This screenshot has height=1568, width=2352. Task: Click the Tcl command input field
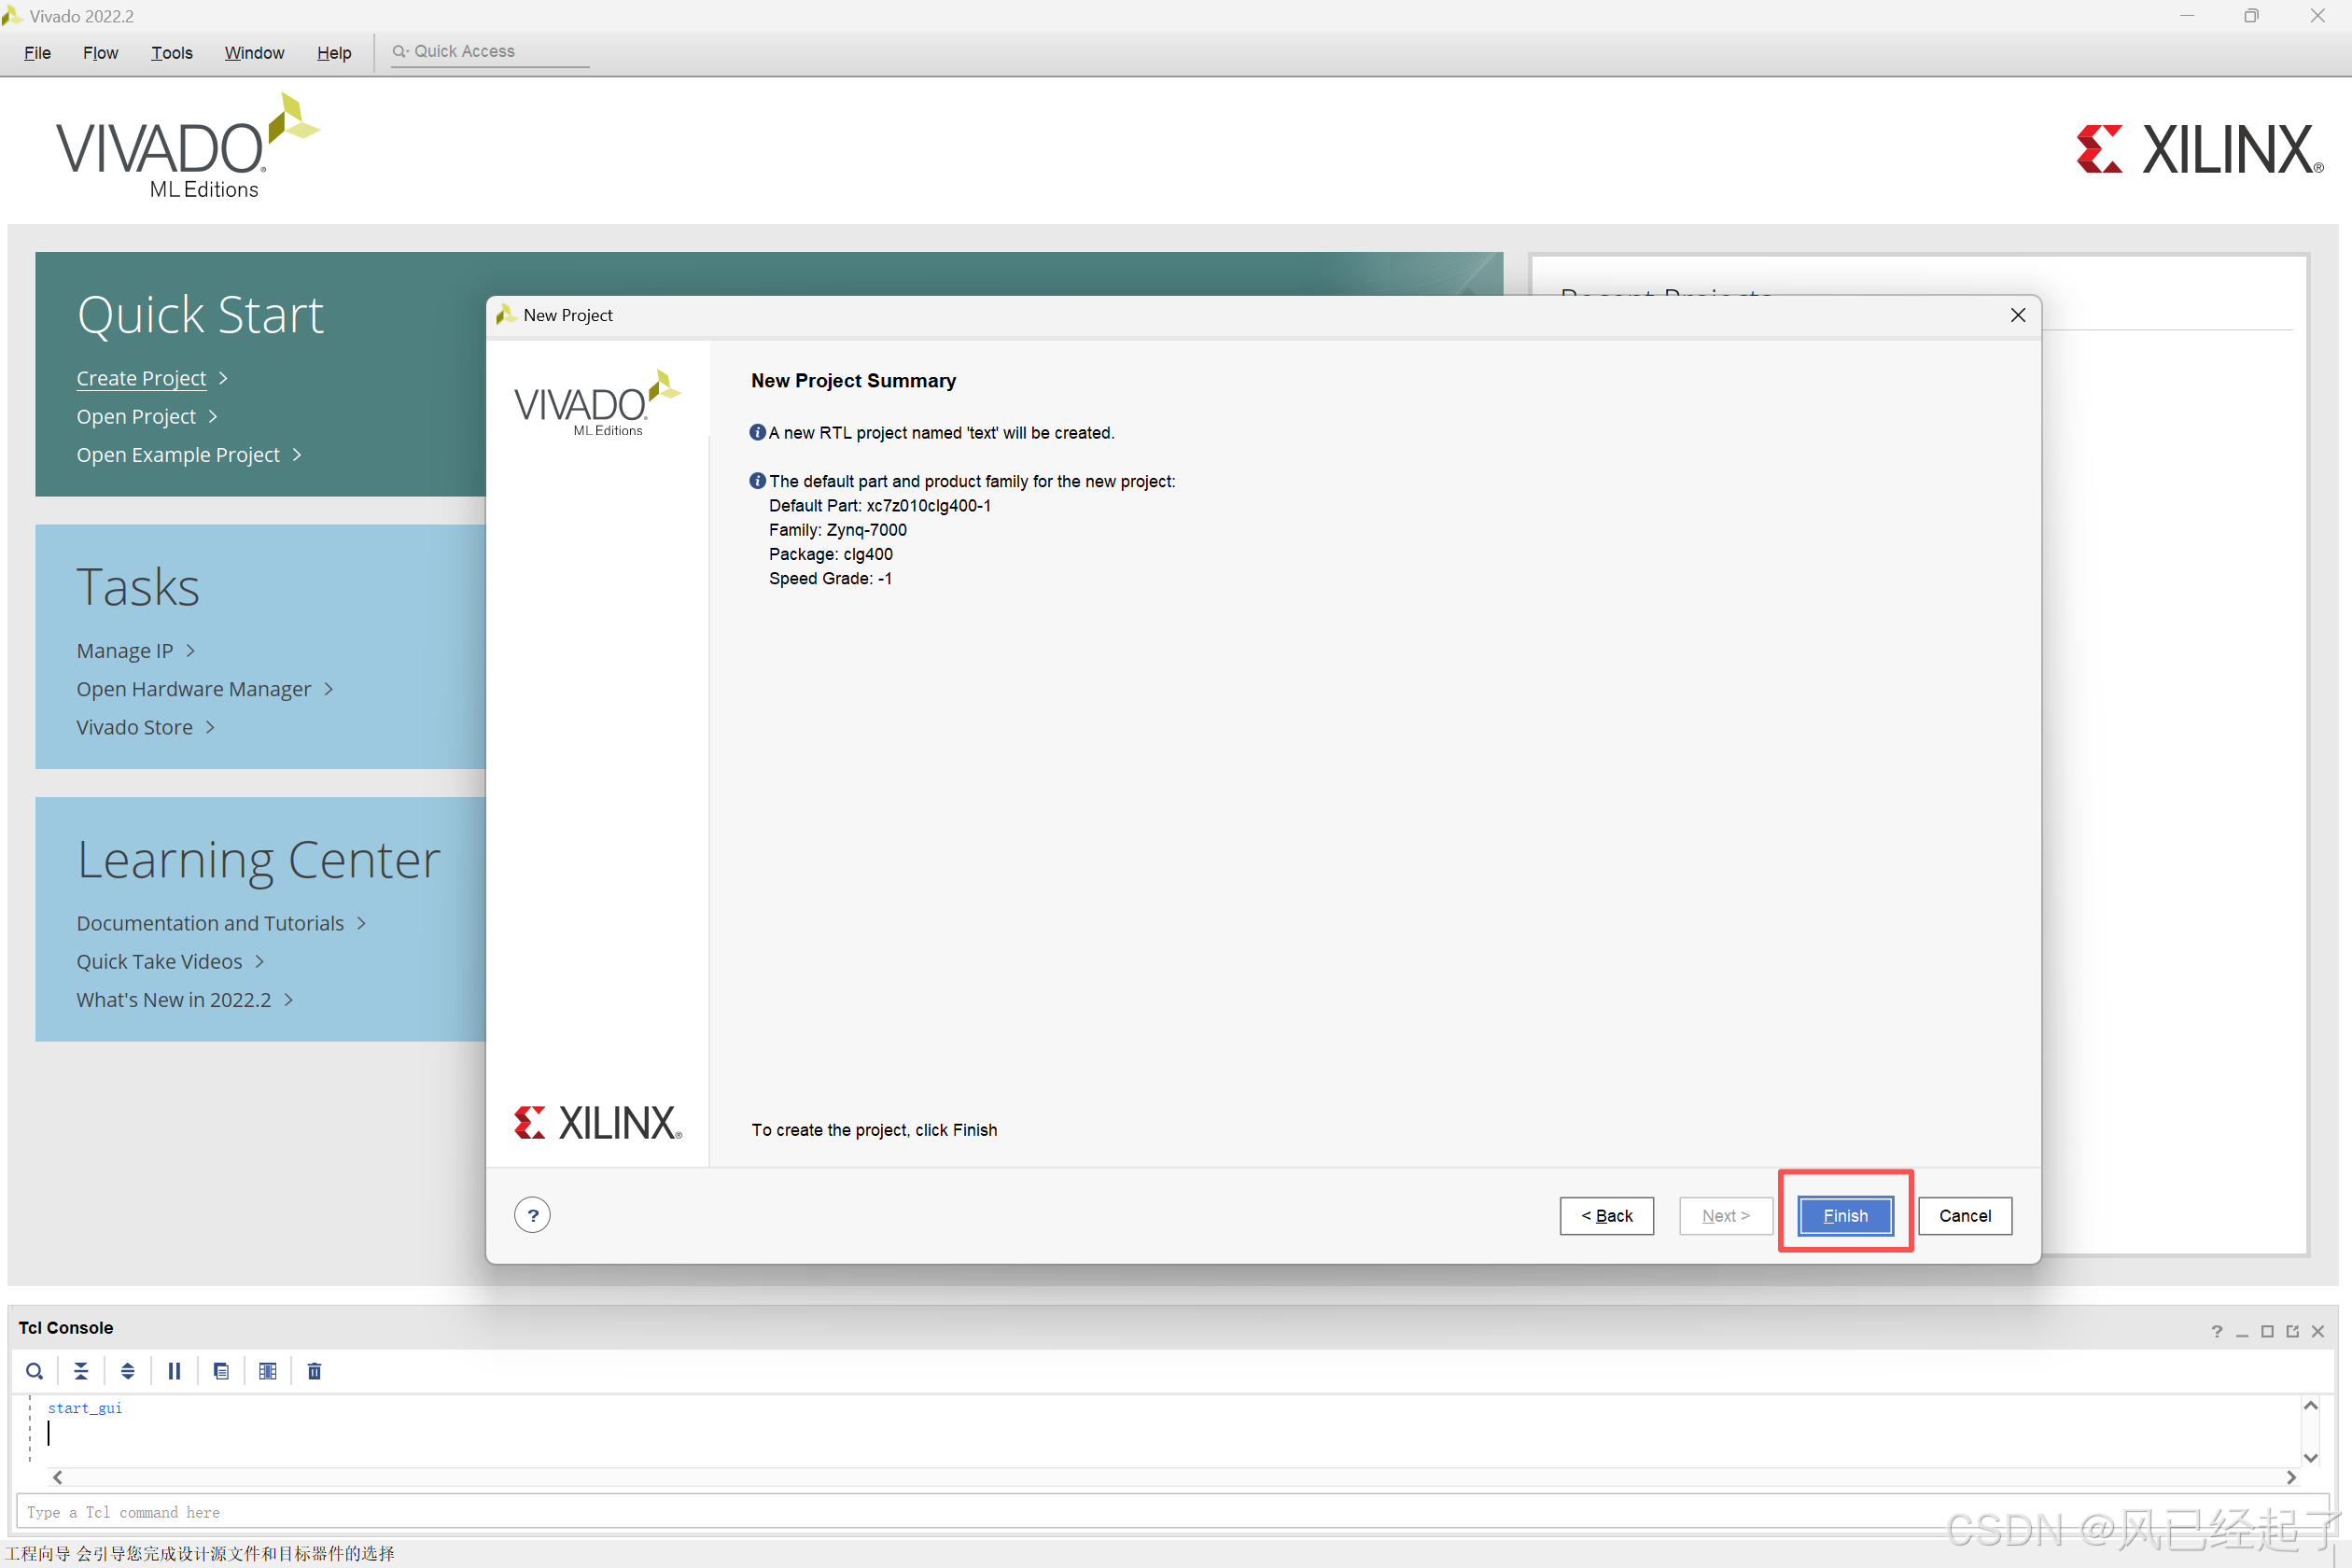(1173, 1511)
